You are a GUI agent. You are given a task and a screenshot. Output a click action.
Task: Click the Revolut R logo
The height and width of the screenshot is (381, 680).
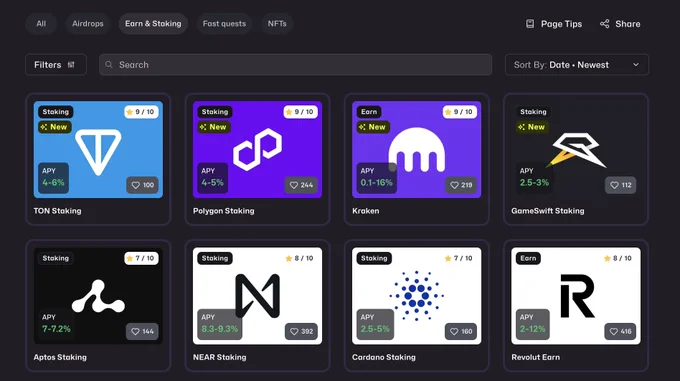pos(577,296)
